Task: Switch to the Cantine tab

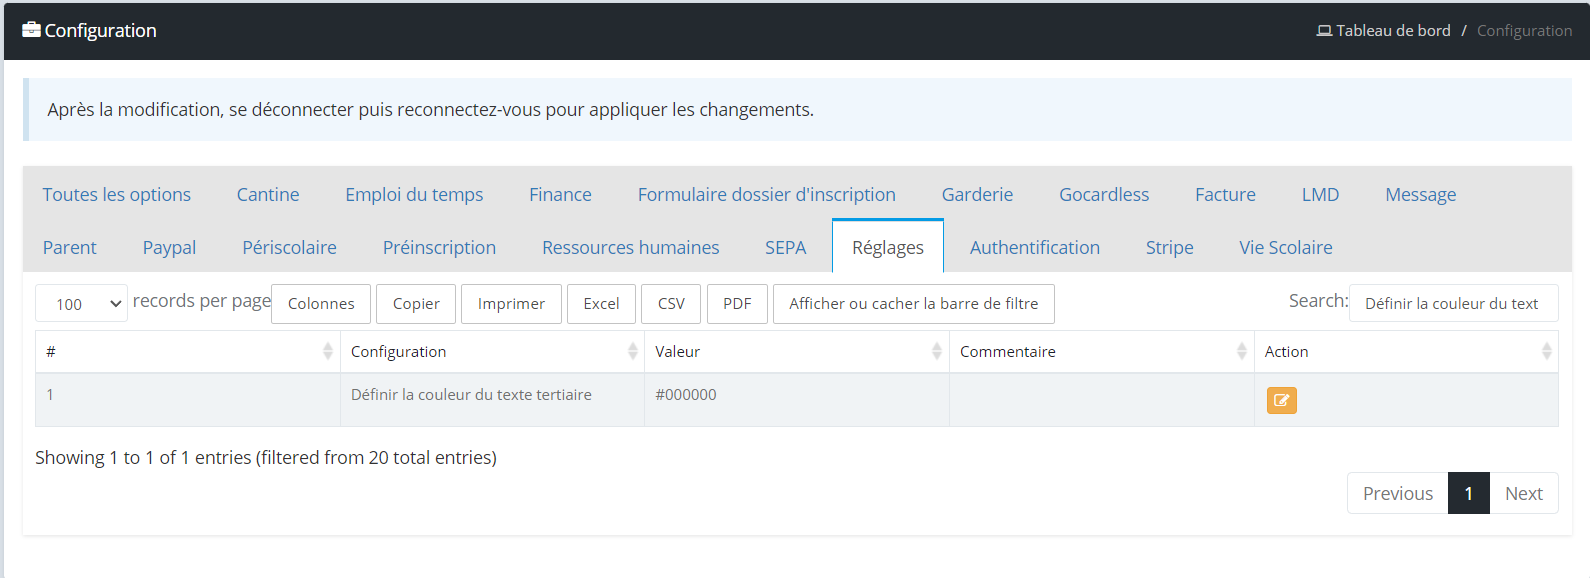Action: [268, 194]
